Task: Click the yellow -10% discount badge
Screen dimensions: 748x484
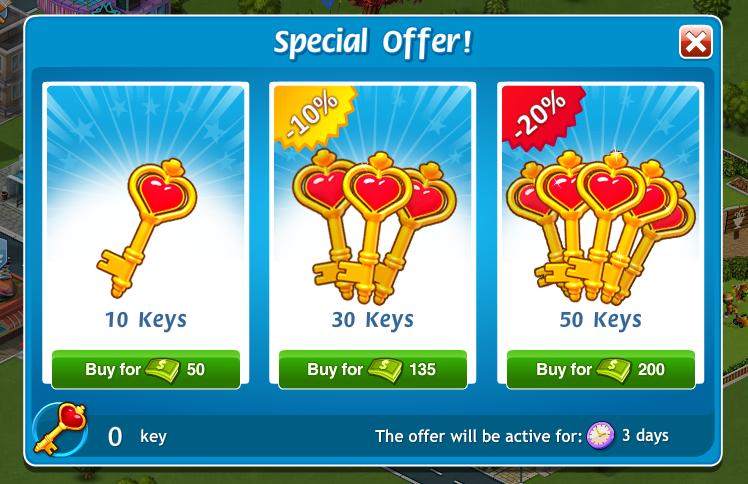Action: [x=312, y=114]
